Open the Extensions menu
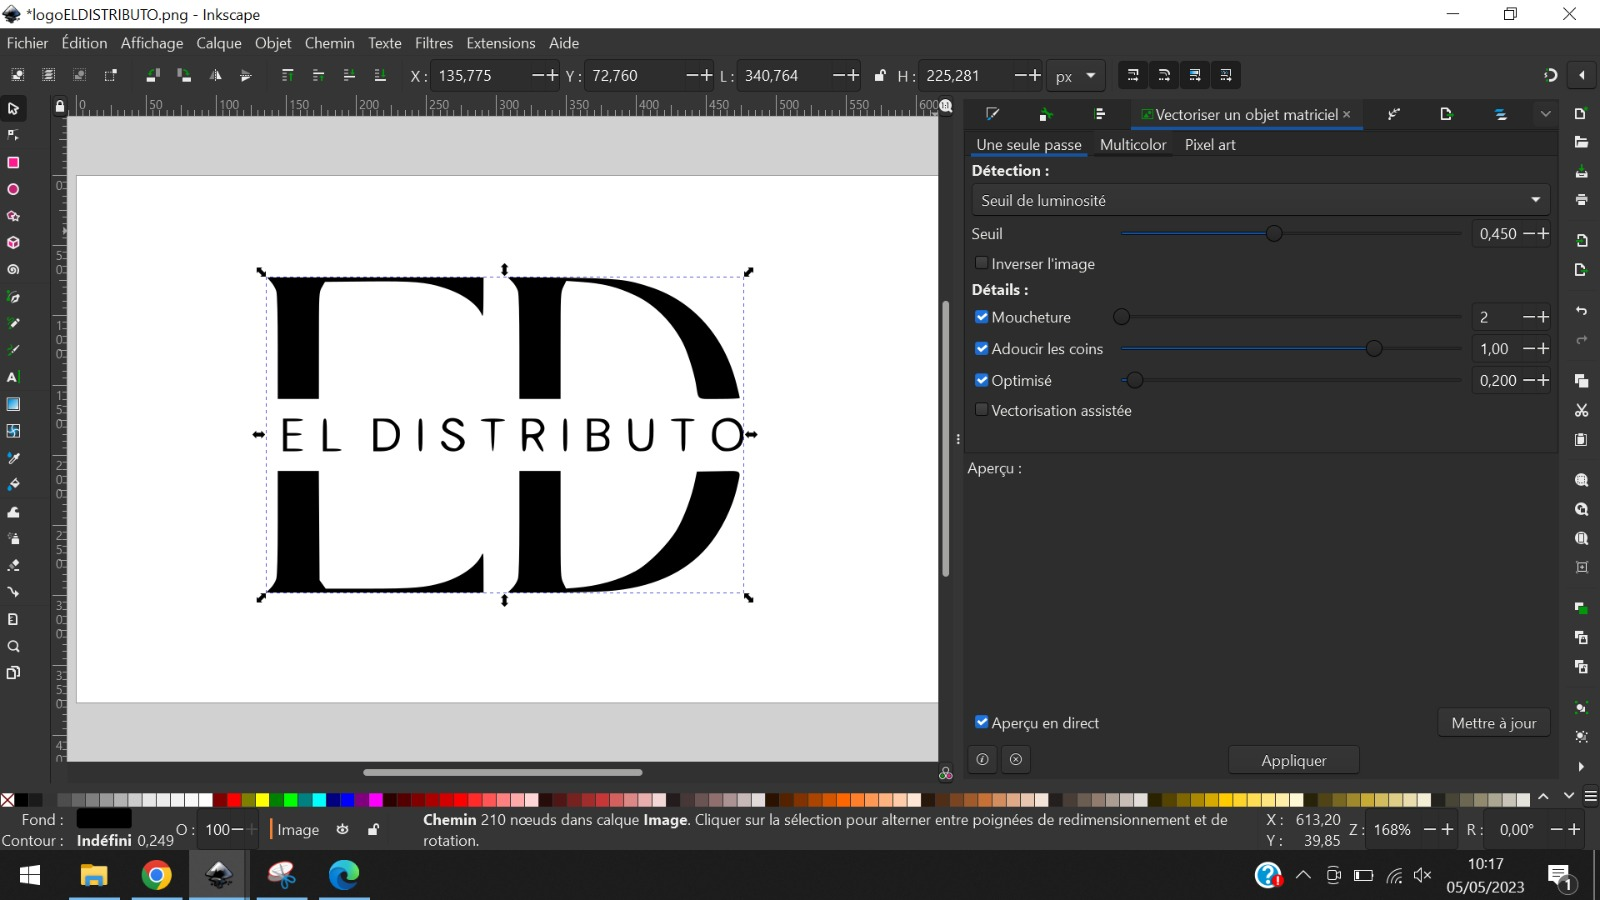This screenshot has height=900, width=1600. (500, 43)
